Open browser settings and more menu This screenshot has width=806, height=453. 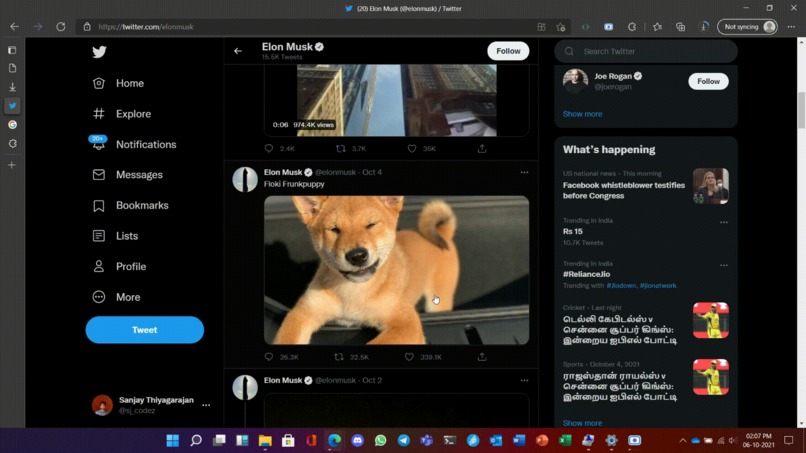click(x=791, y=27)
